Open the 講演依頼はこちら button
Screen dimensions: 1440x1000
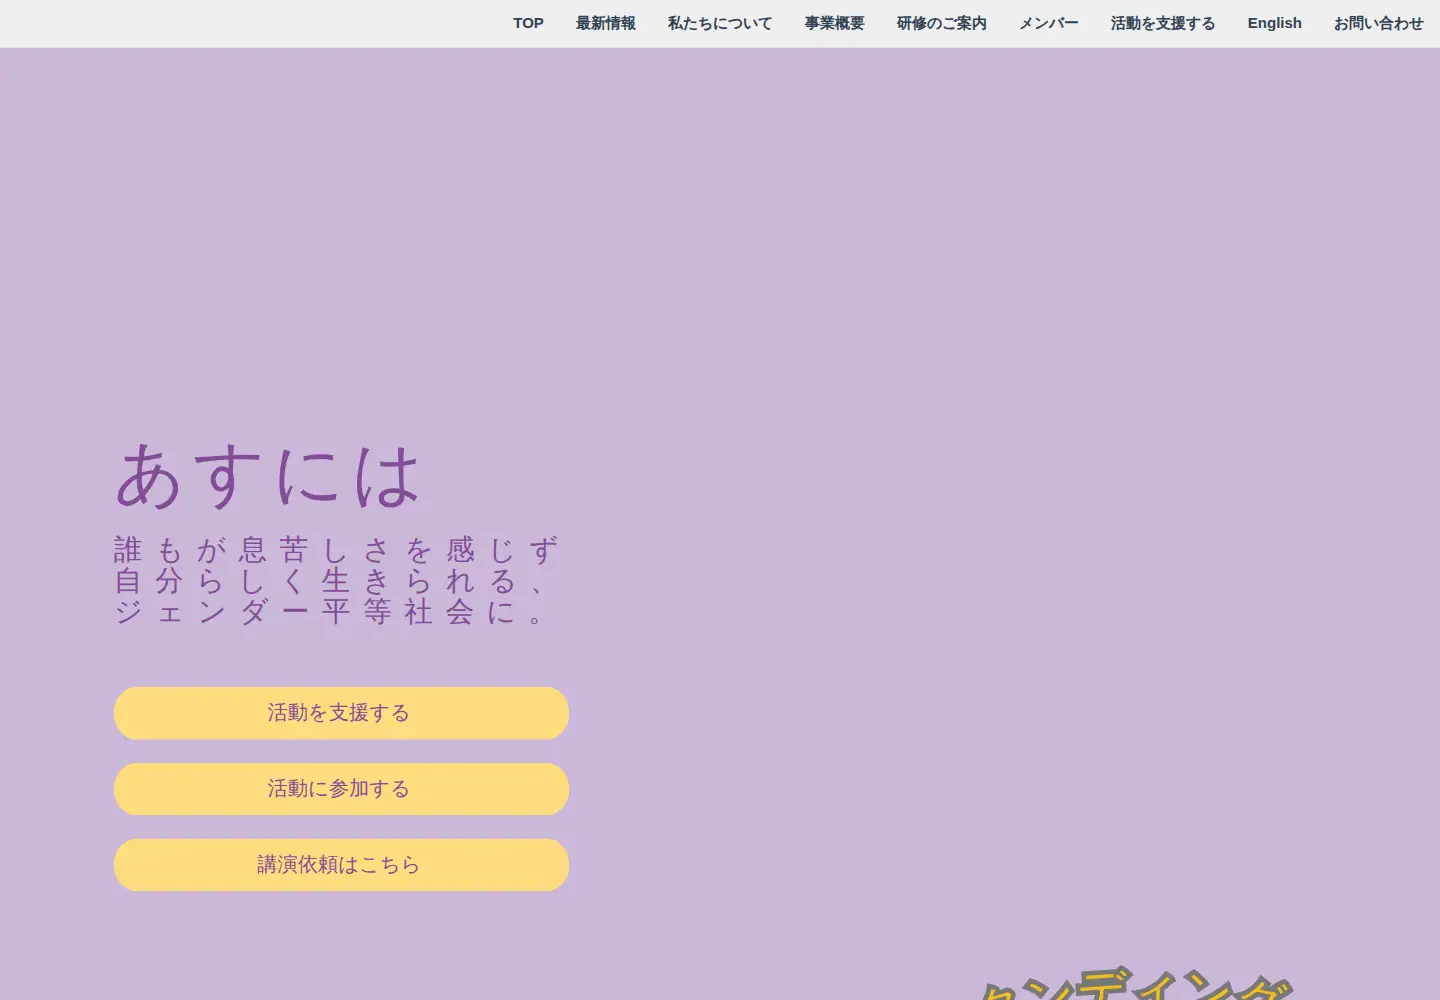point(341,865)
